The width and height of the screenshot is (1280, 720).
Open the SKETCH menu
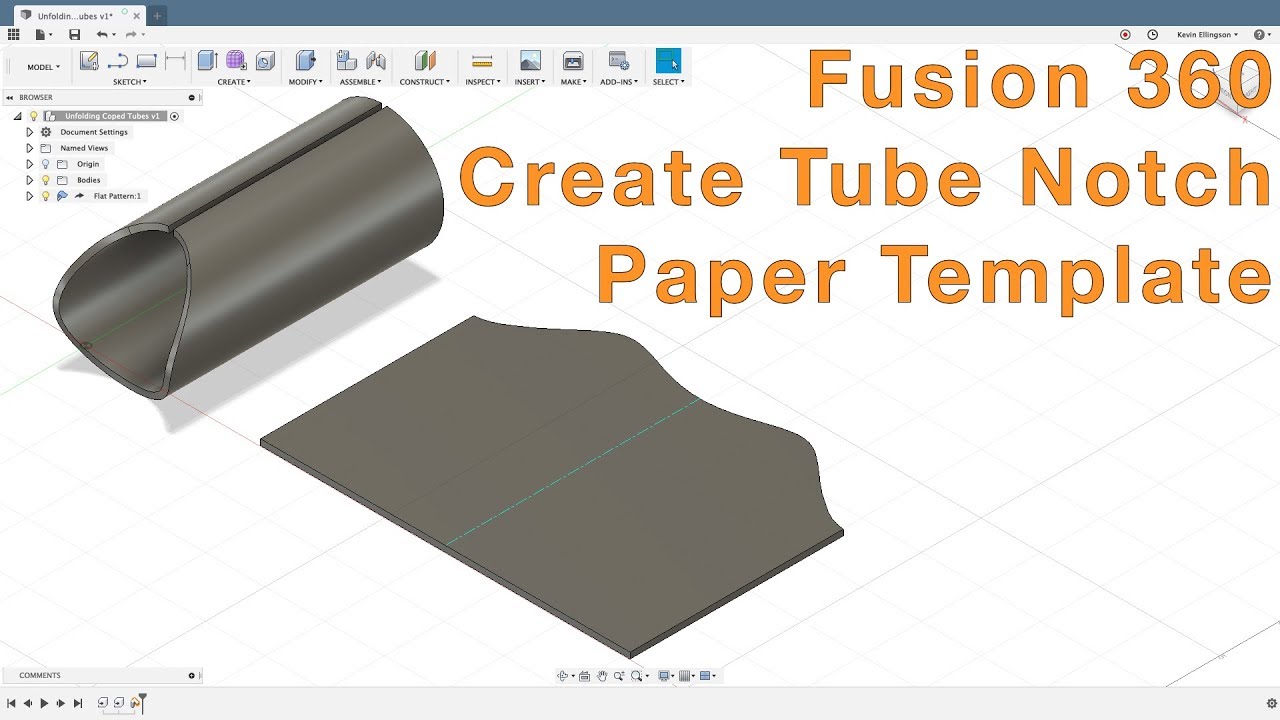[x=129, y=82]
